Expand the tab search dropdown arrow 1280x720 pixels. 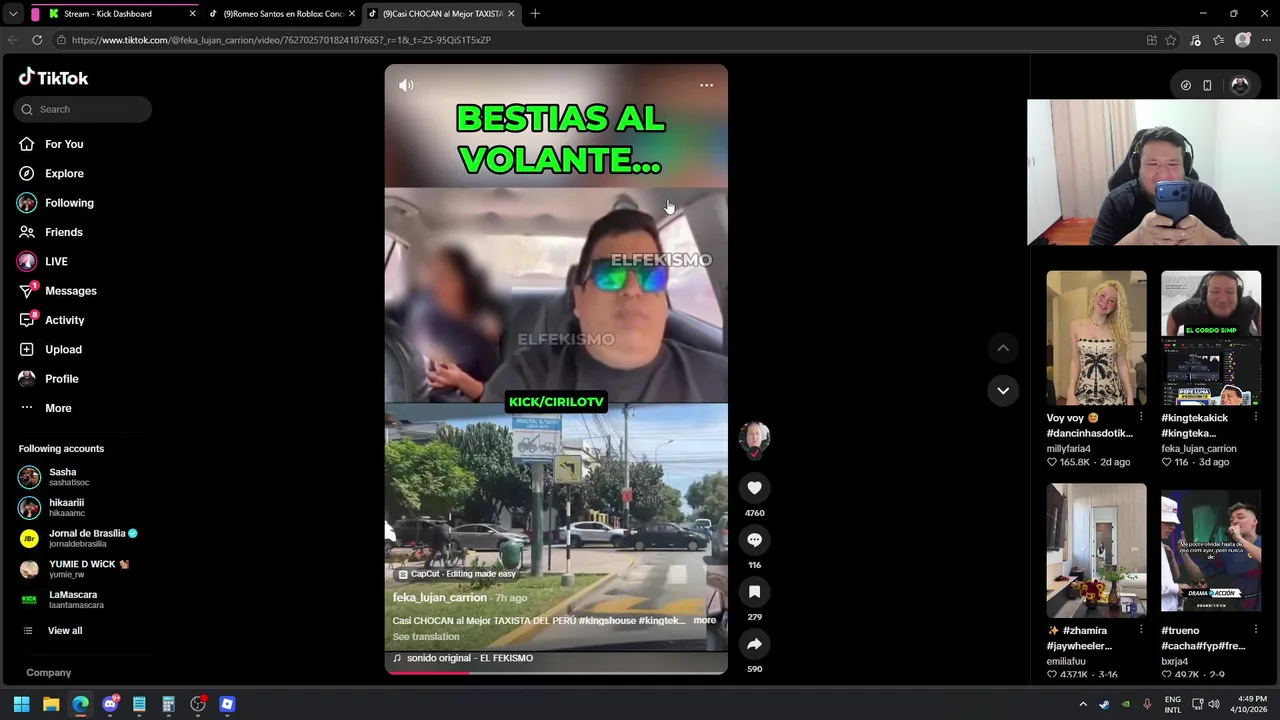click(x=13, y=14)
